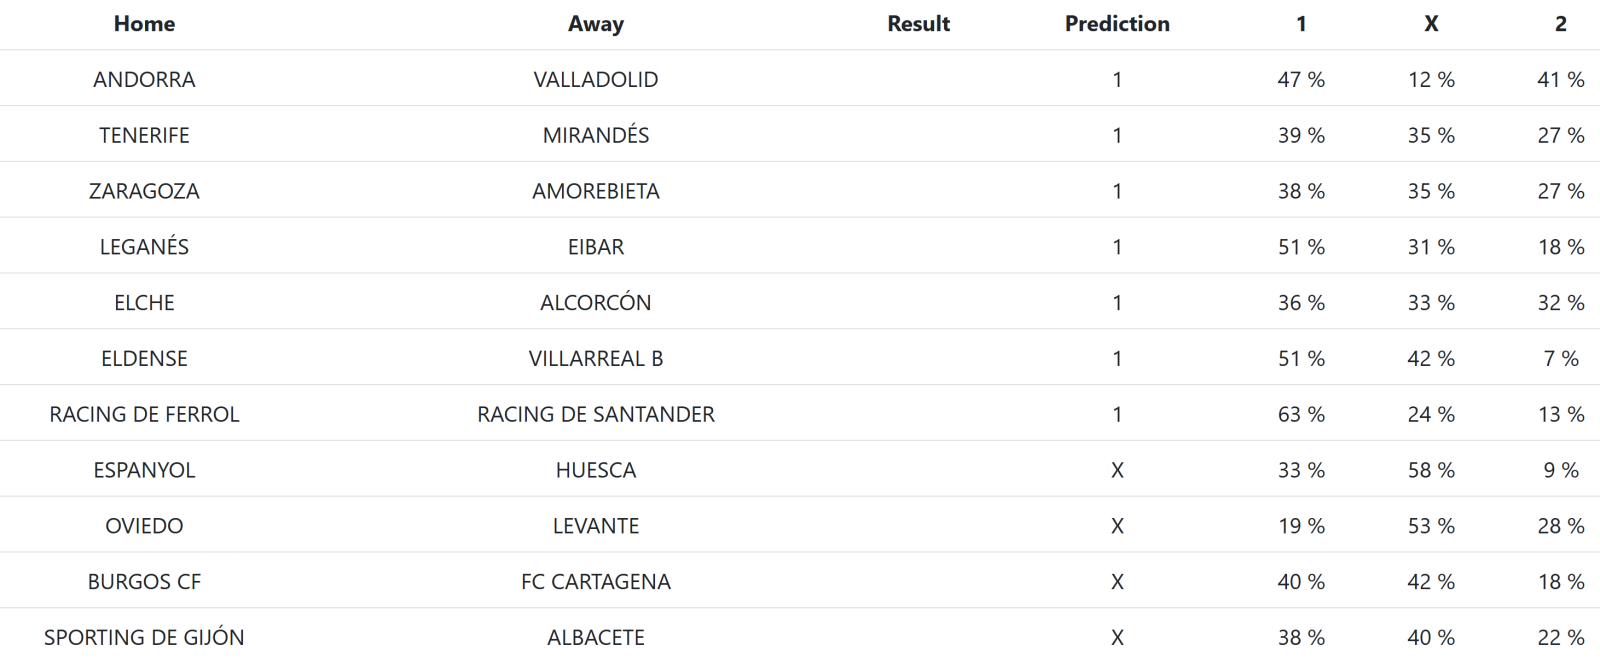Click RACING DE SANTANDER in Away column
This screenshot has width=1600, height=663.
point(595,414)
